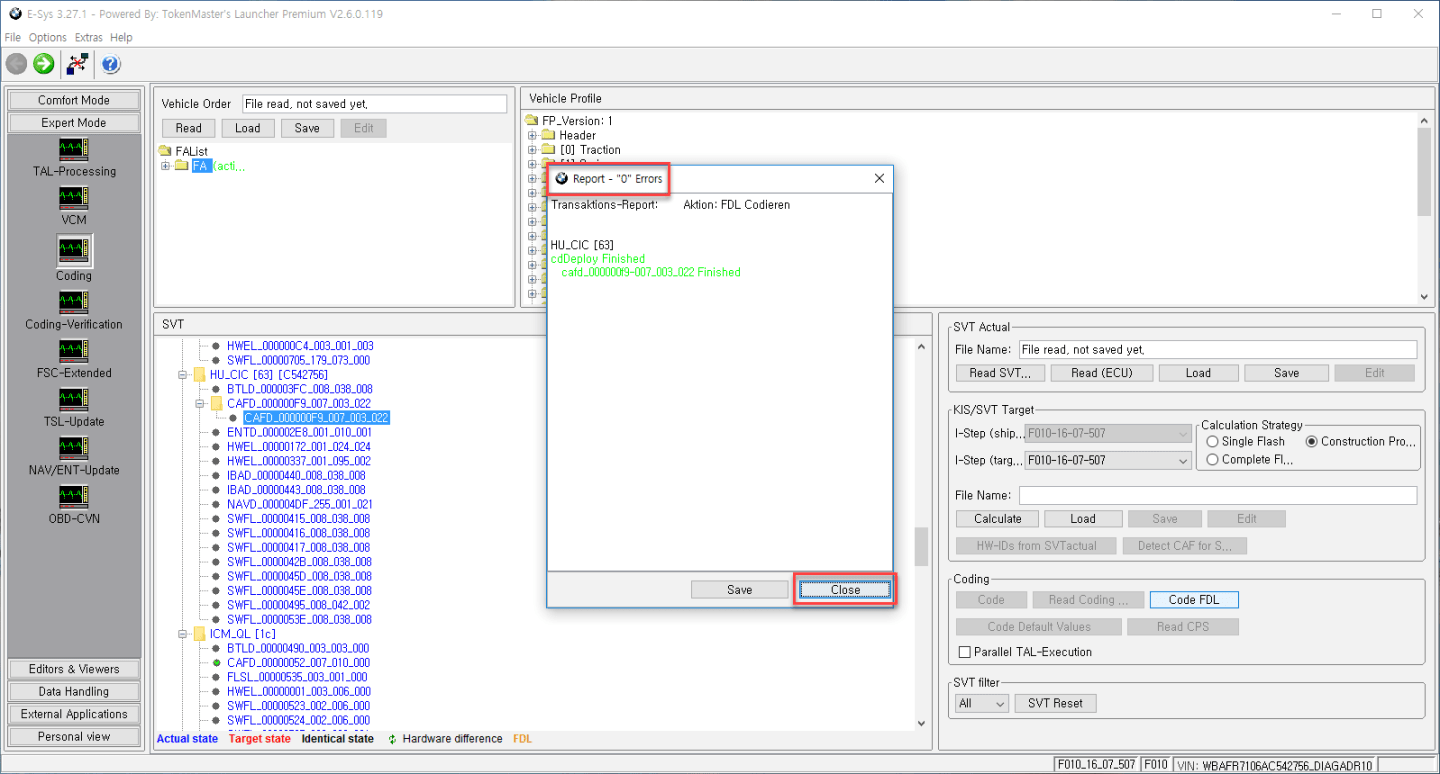Expand the Header node in Vehicle Profile
Screen dimensions: 1440x774
(533, 135)
